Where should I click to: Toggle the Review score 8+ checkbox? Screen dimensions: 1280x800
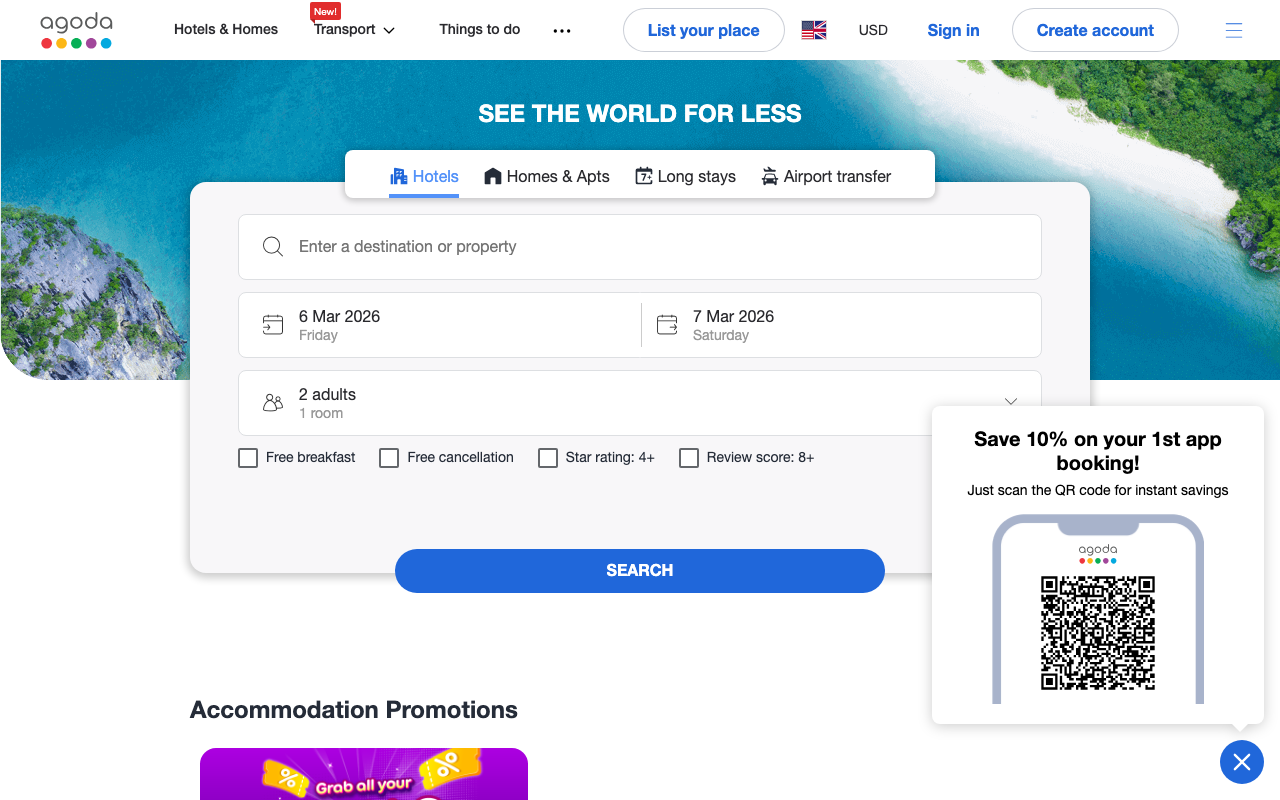689,458
